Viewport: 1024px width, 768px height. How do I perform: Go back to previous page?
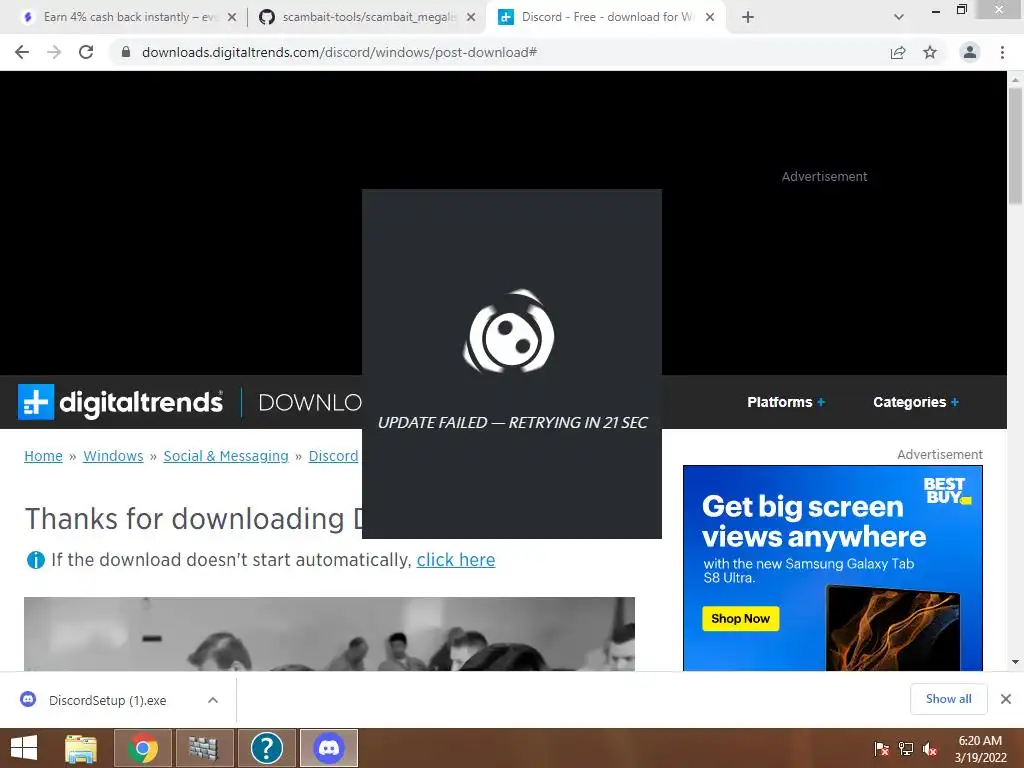point(22,52)
